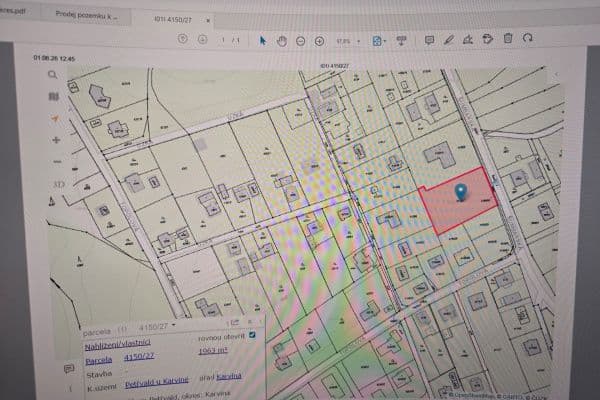The height and width of the screenshot is (400, 600).
Task: Toggle the 'rovnou otevřít' checkbox
Action: click(x=252, y=335)
